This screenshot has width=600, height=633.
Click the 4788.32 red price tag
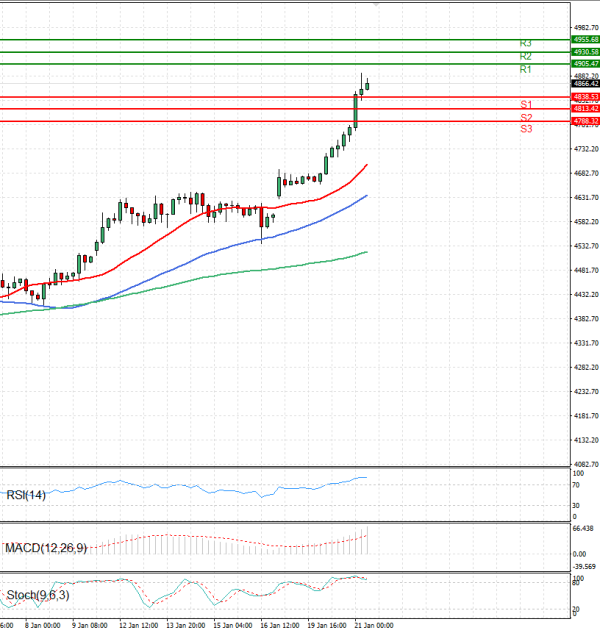click(x=585, y=121)
